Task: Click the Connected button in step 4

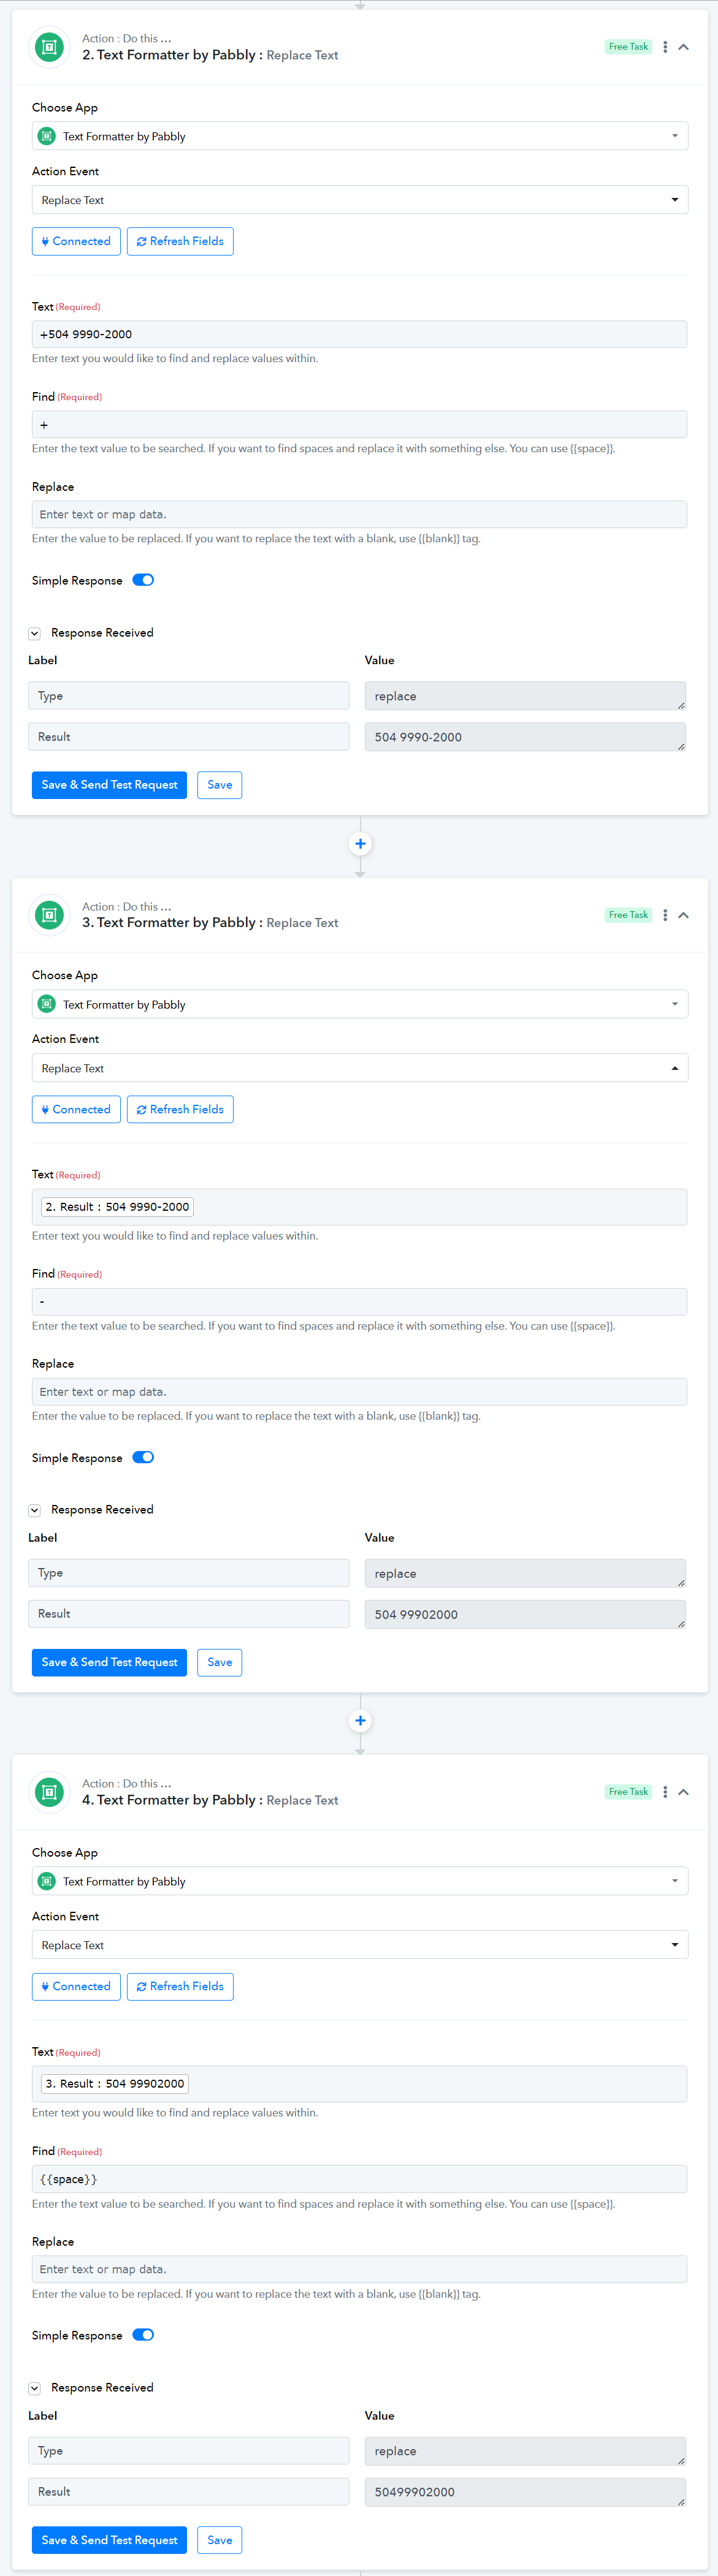Action: tap(76, 1986)
